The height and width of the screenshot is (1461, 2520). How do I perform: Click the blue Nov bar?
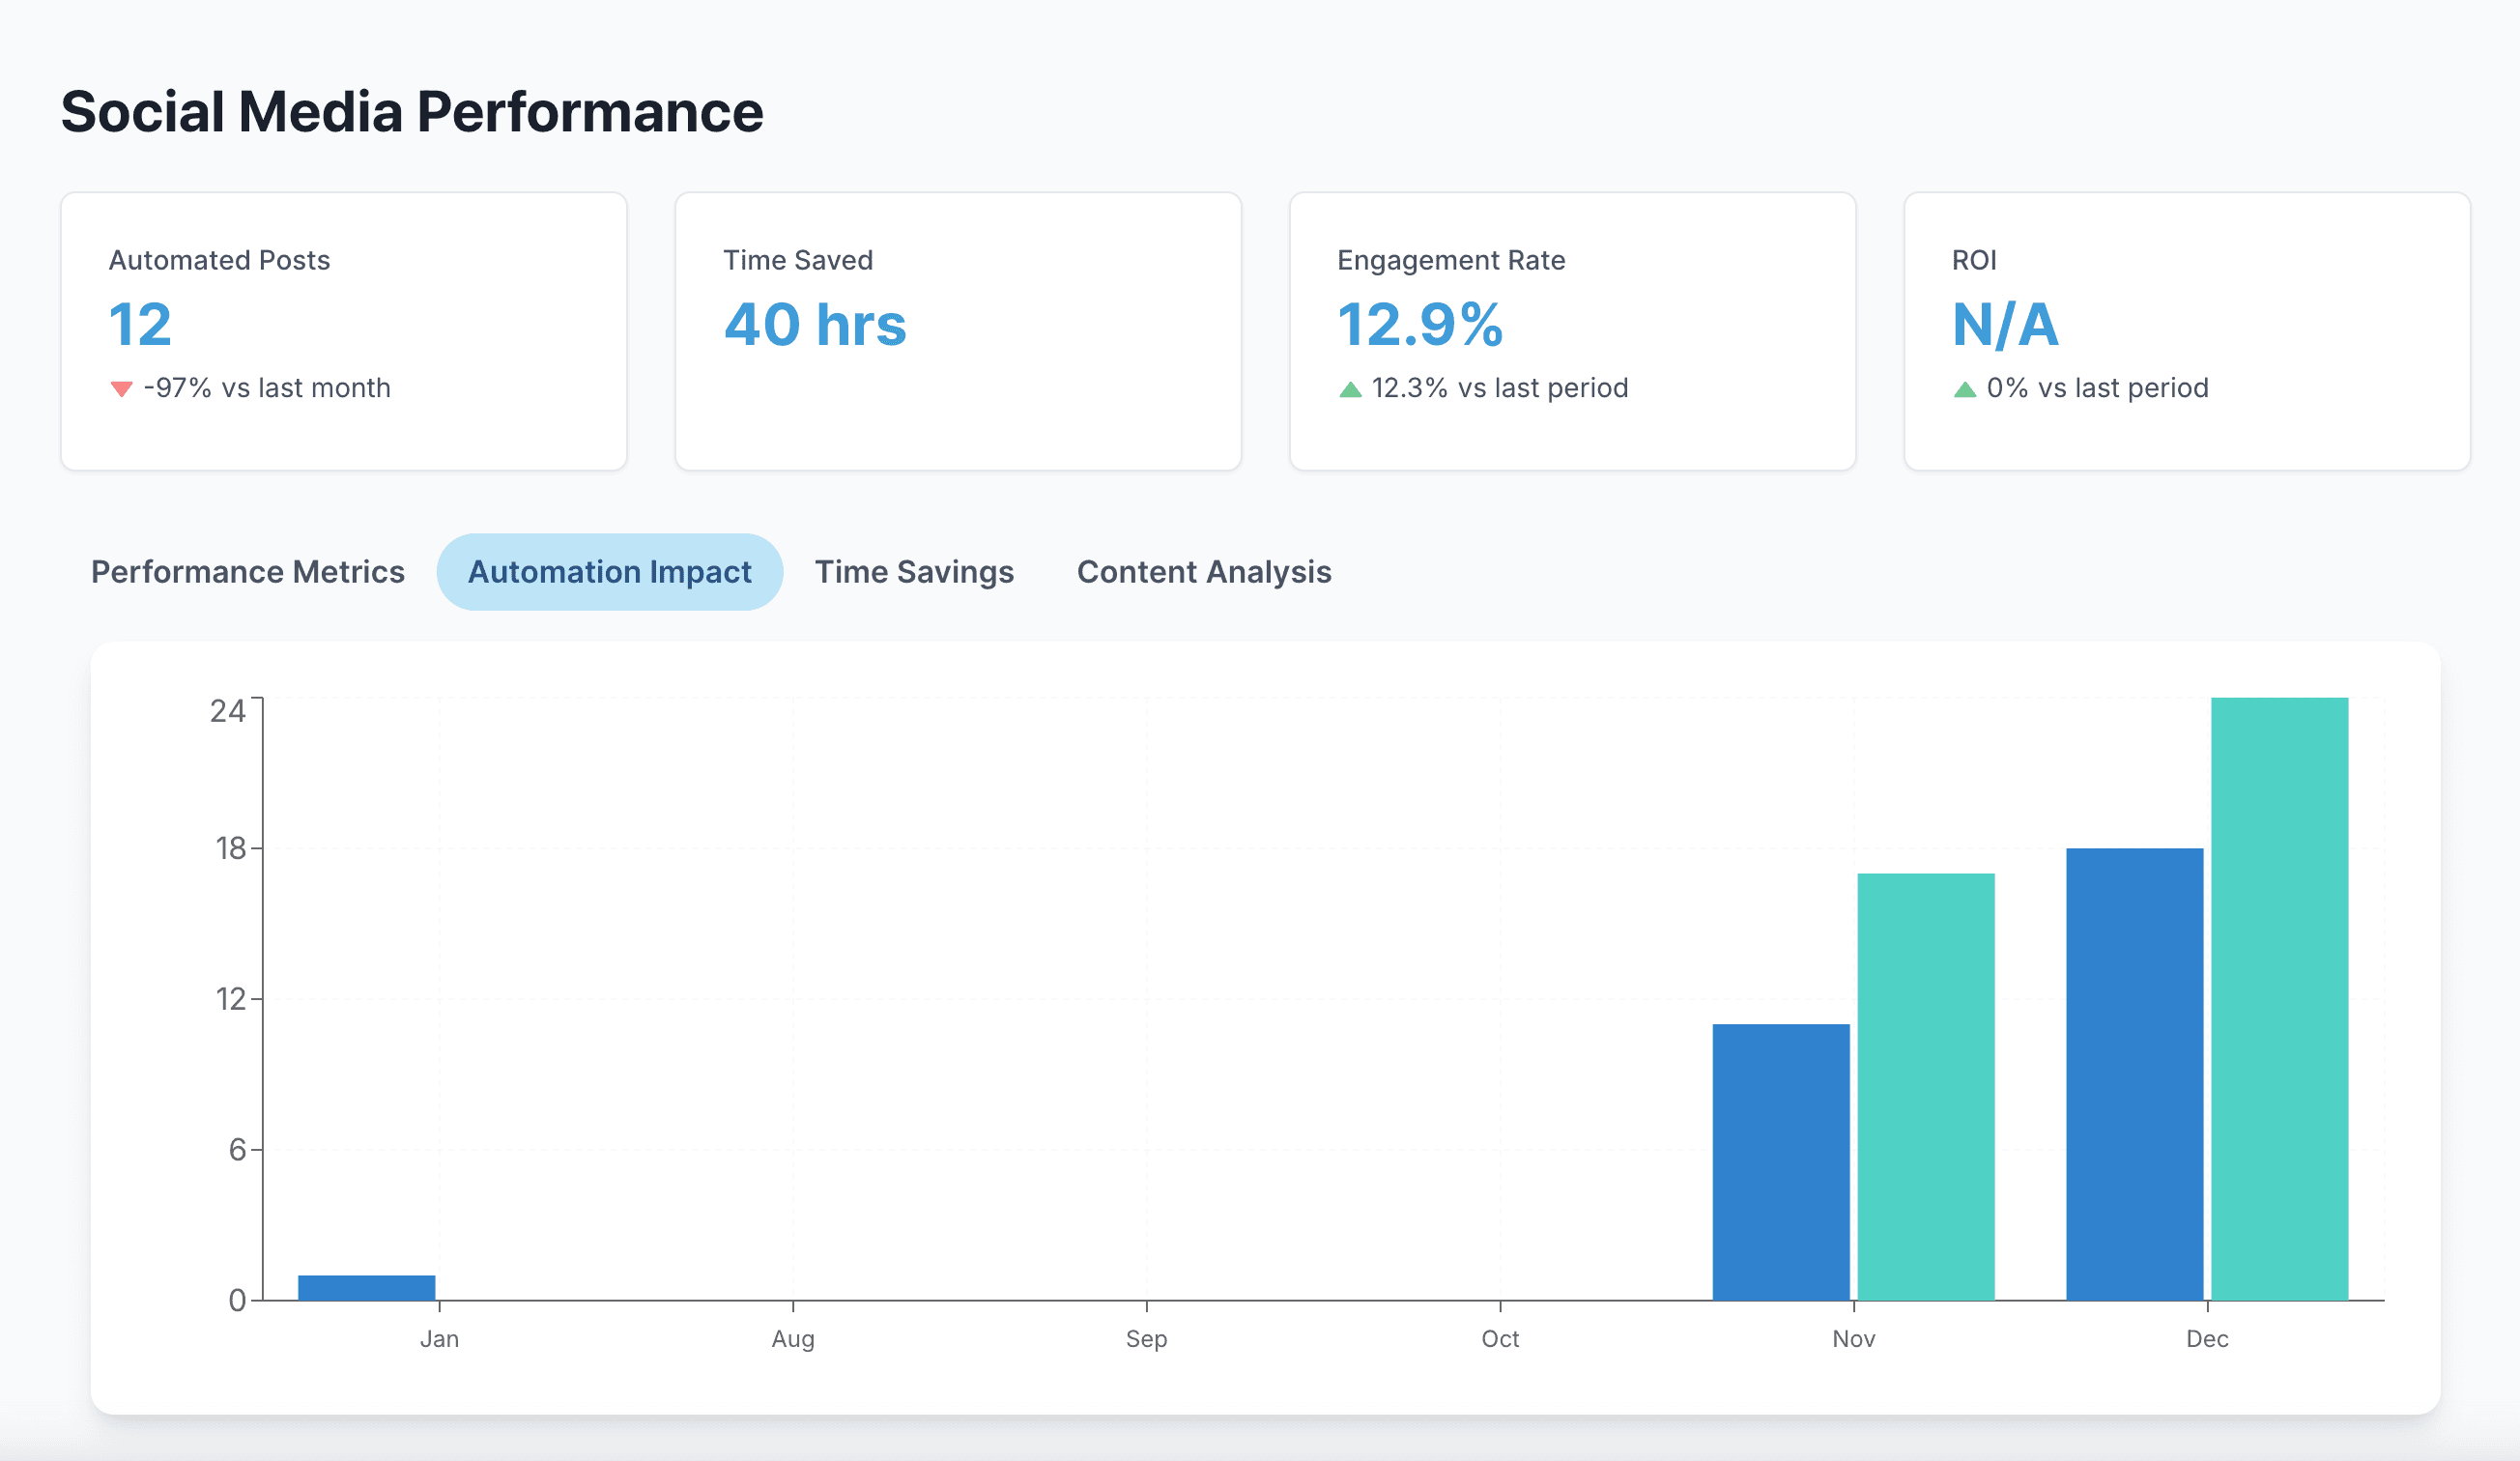[x=1781, y=1162]
